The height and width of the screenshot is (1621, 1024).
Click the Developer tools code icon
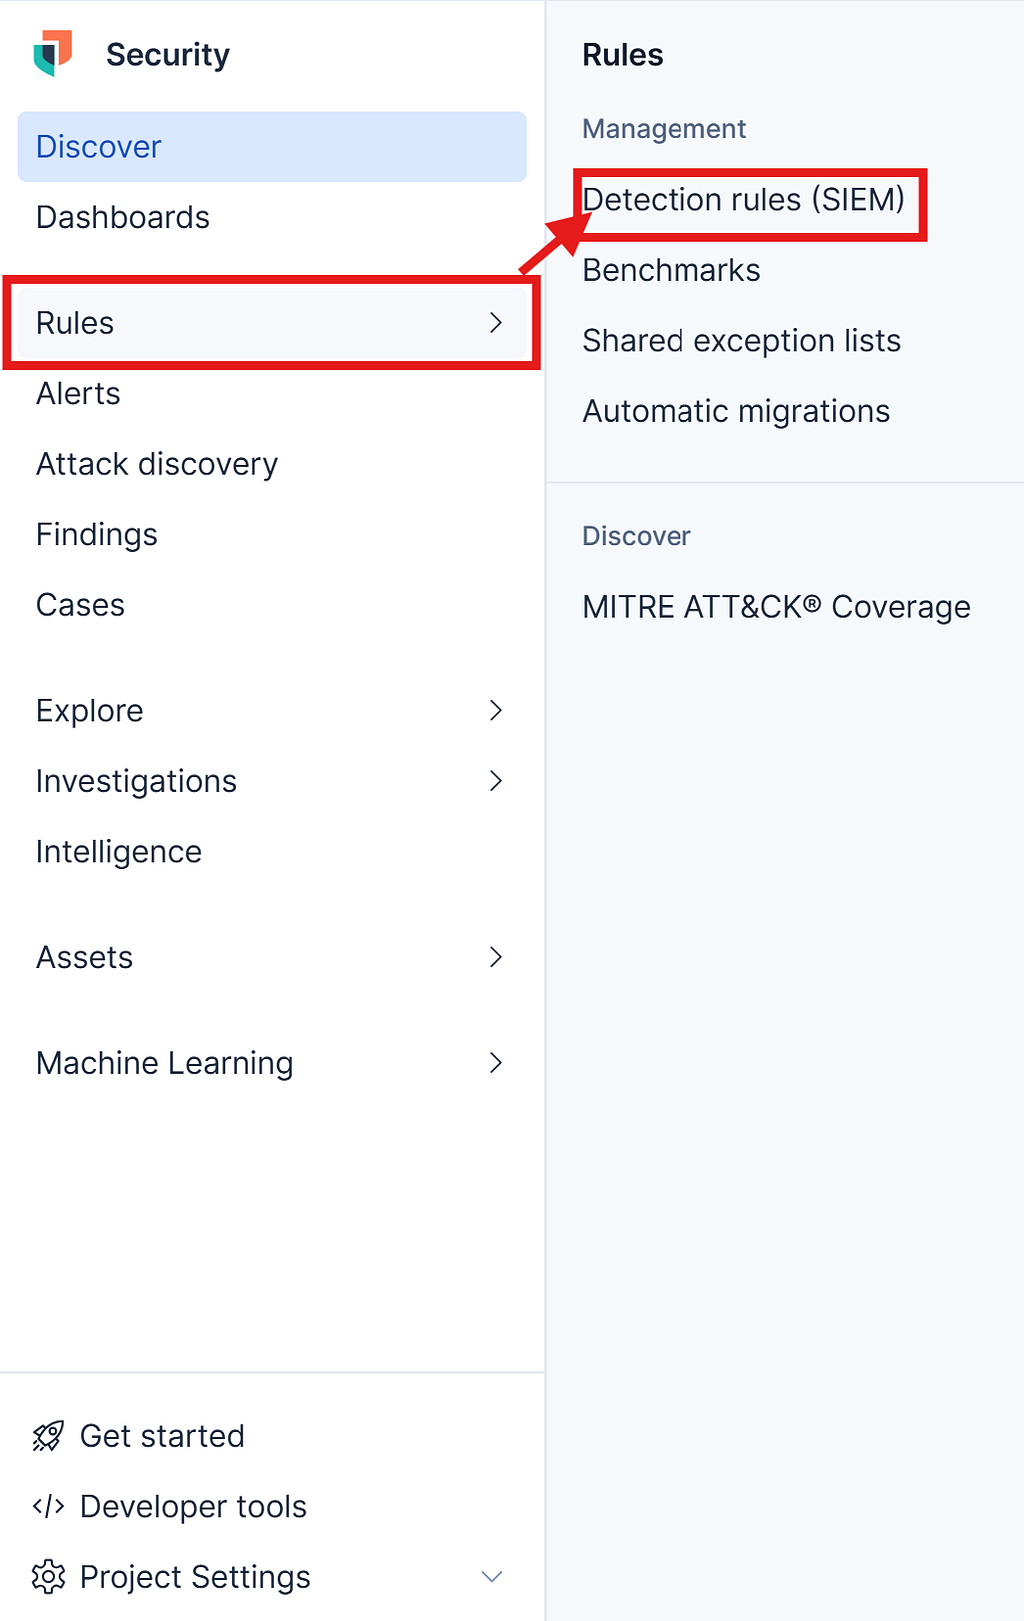coord(48,1506)
